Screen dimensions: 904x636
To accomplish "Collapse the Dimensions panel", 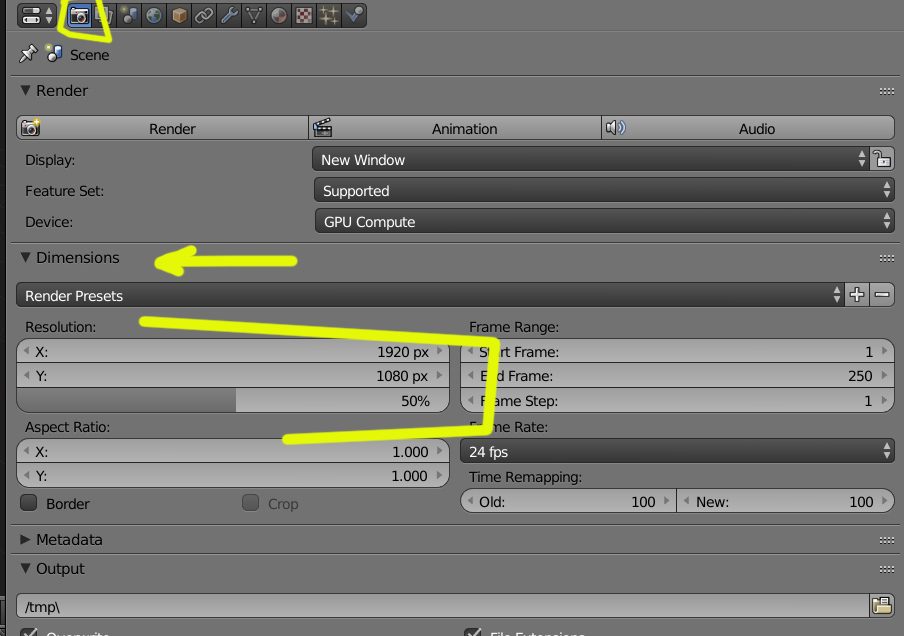I will click(x=25, y=258).
